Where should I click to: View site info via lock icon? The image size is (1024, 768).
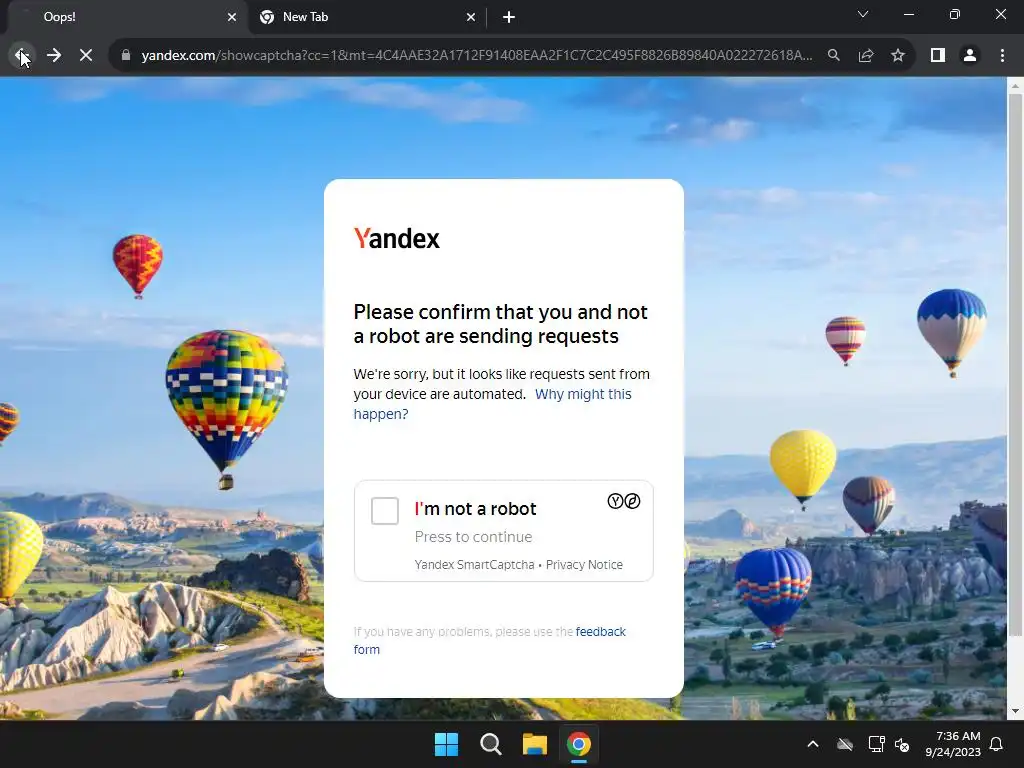[x=126, y=56]
